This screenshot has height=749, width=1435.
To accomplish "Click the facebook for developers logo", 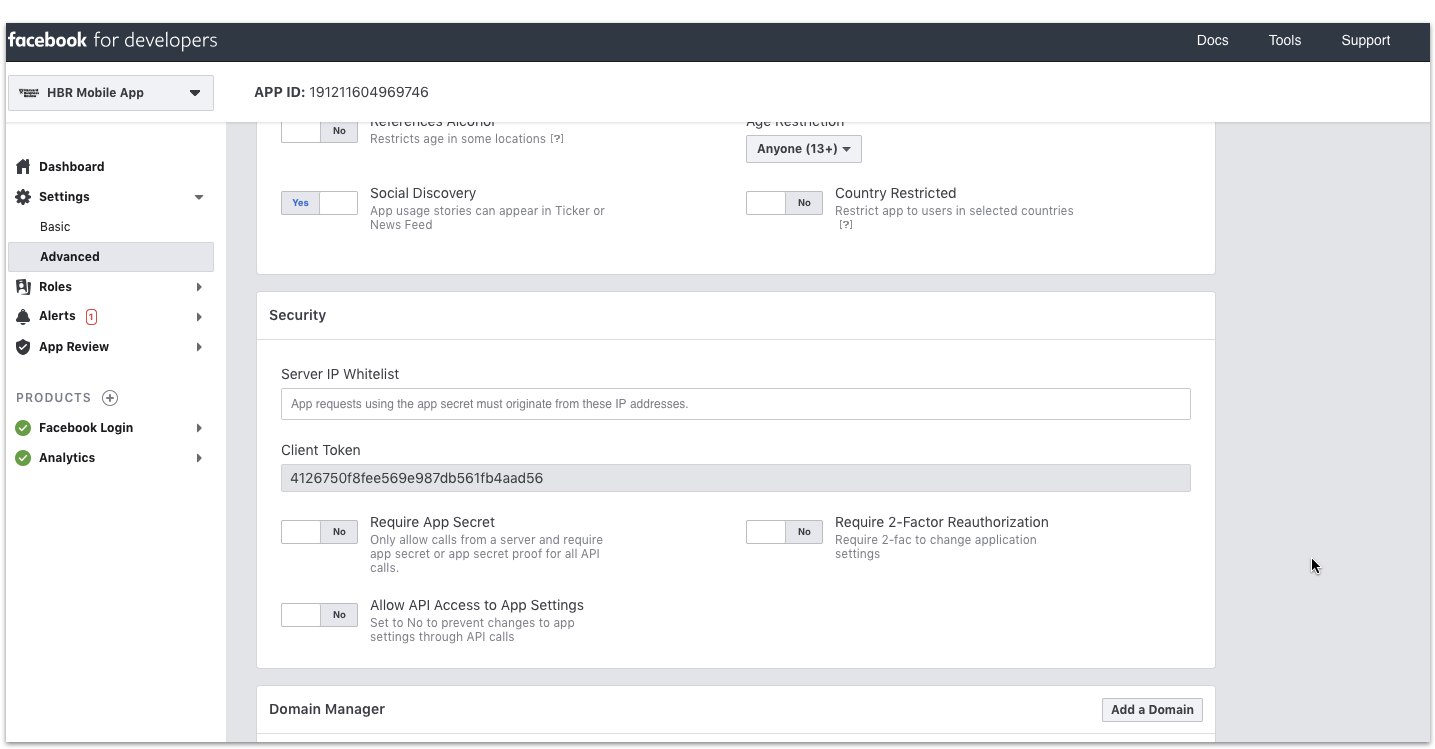I will (112, 41).
